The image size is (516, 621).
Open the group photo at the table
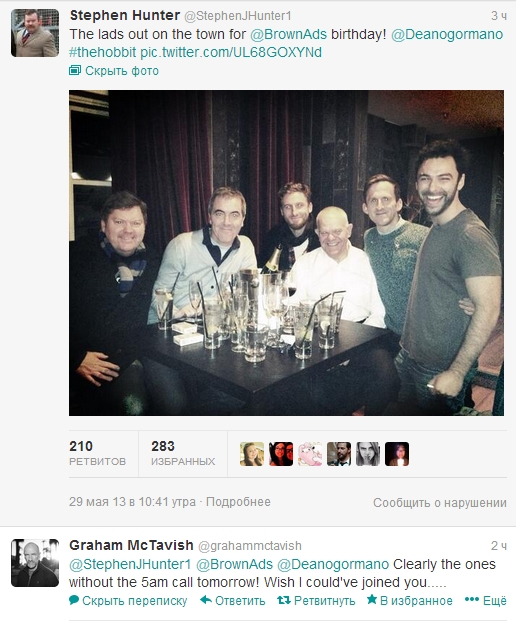click(286, 253)
